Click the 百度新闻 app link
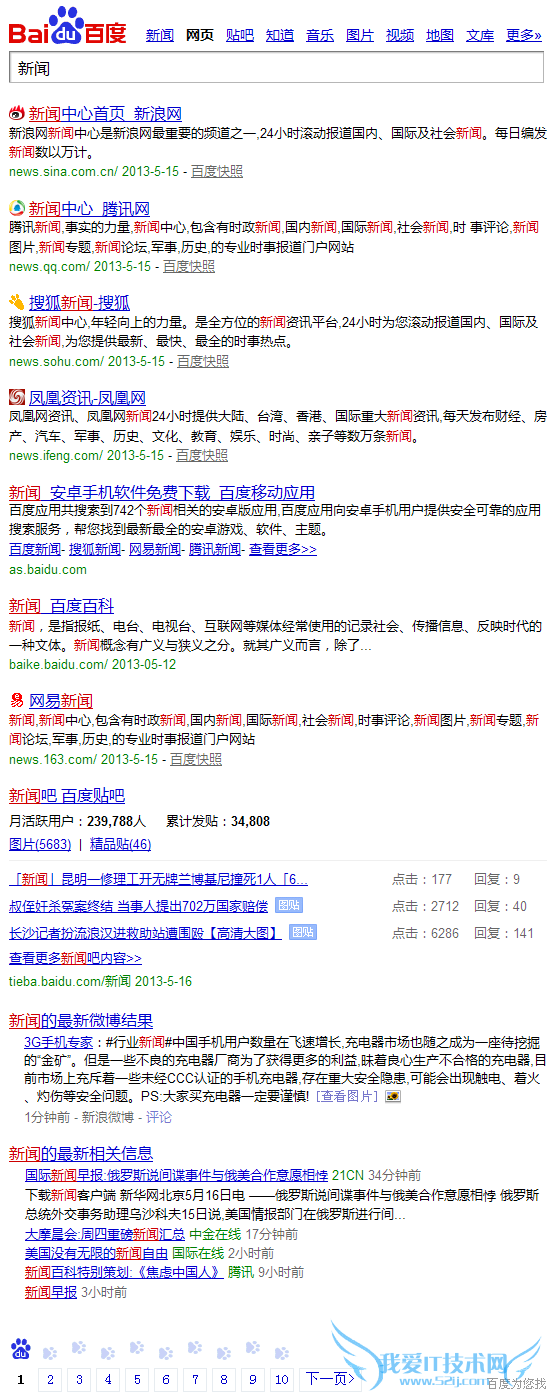 35,549
